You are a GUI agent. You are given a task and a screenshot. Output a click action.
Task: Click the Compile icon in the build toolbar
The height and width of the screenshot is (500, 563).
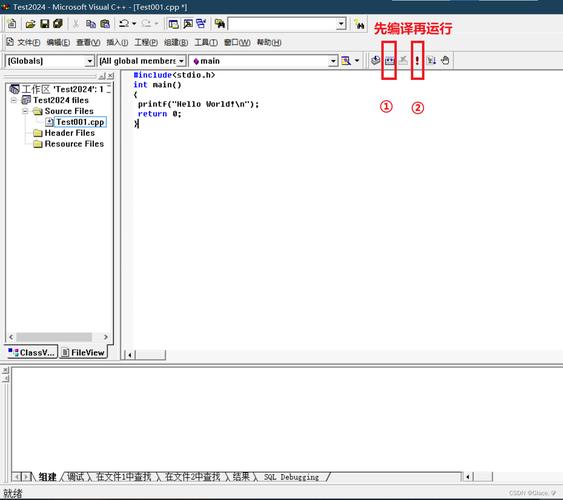point(376,60)
